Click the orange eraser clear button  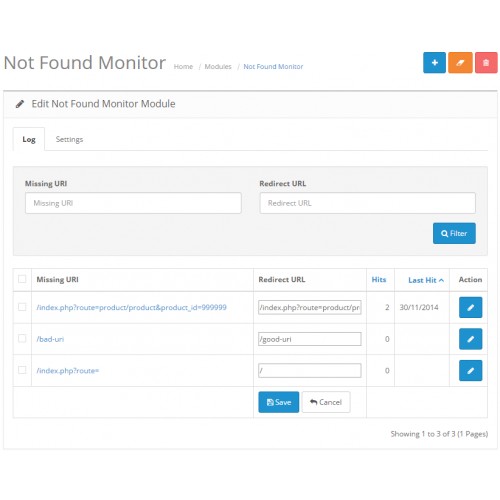click(460, 63)
